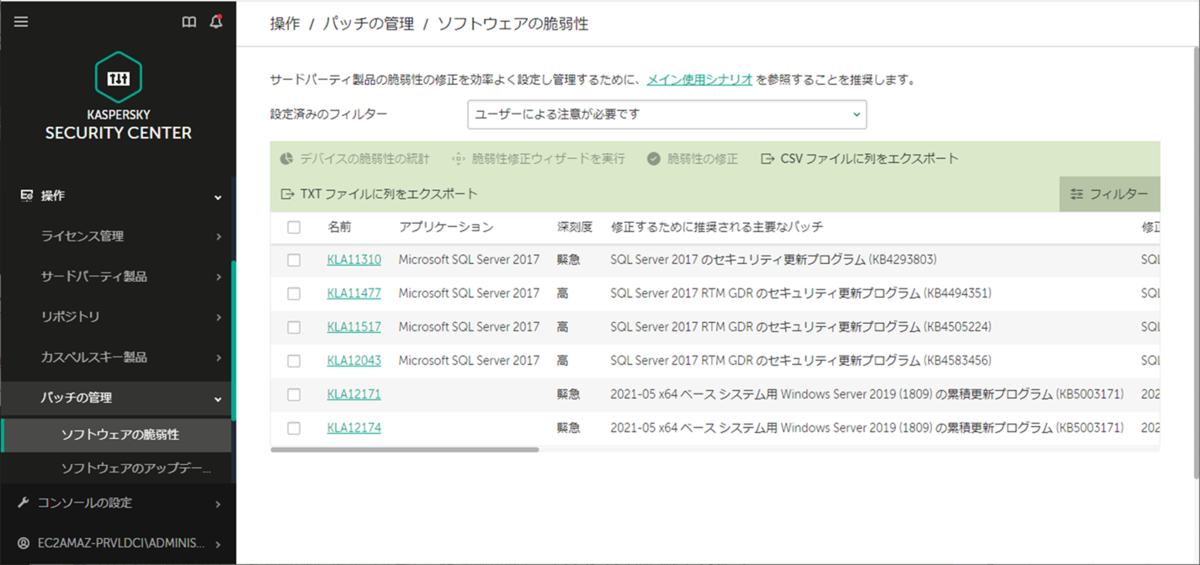Click the デバイスの脆弱性の統計 chart icon
The image size is (1200, 565).
[x=286, y=158]
